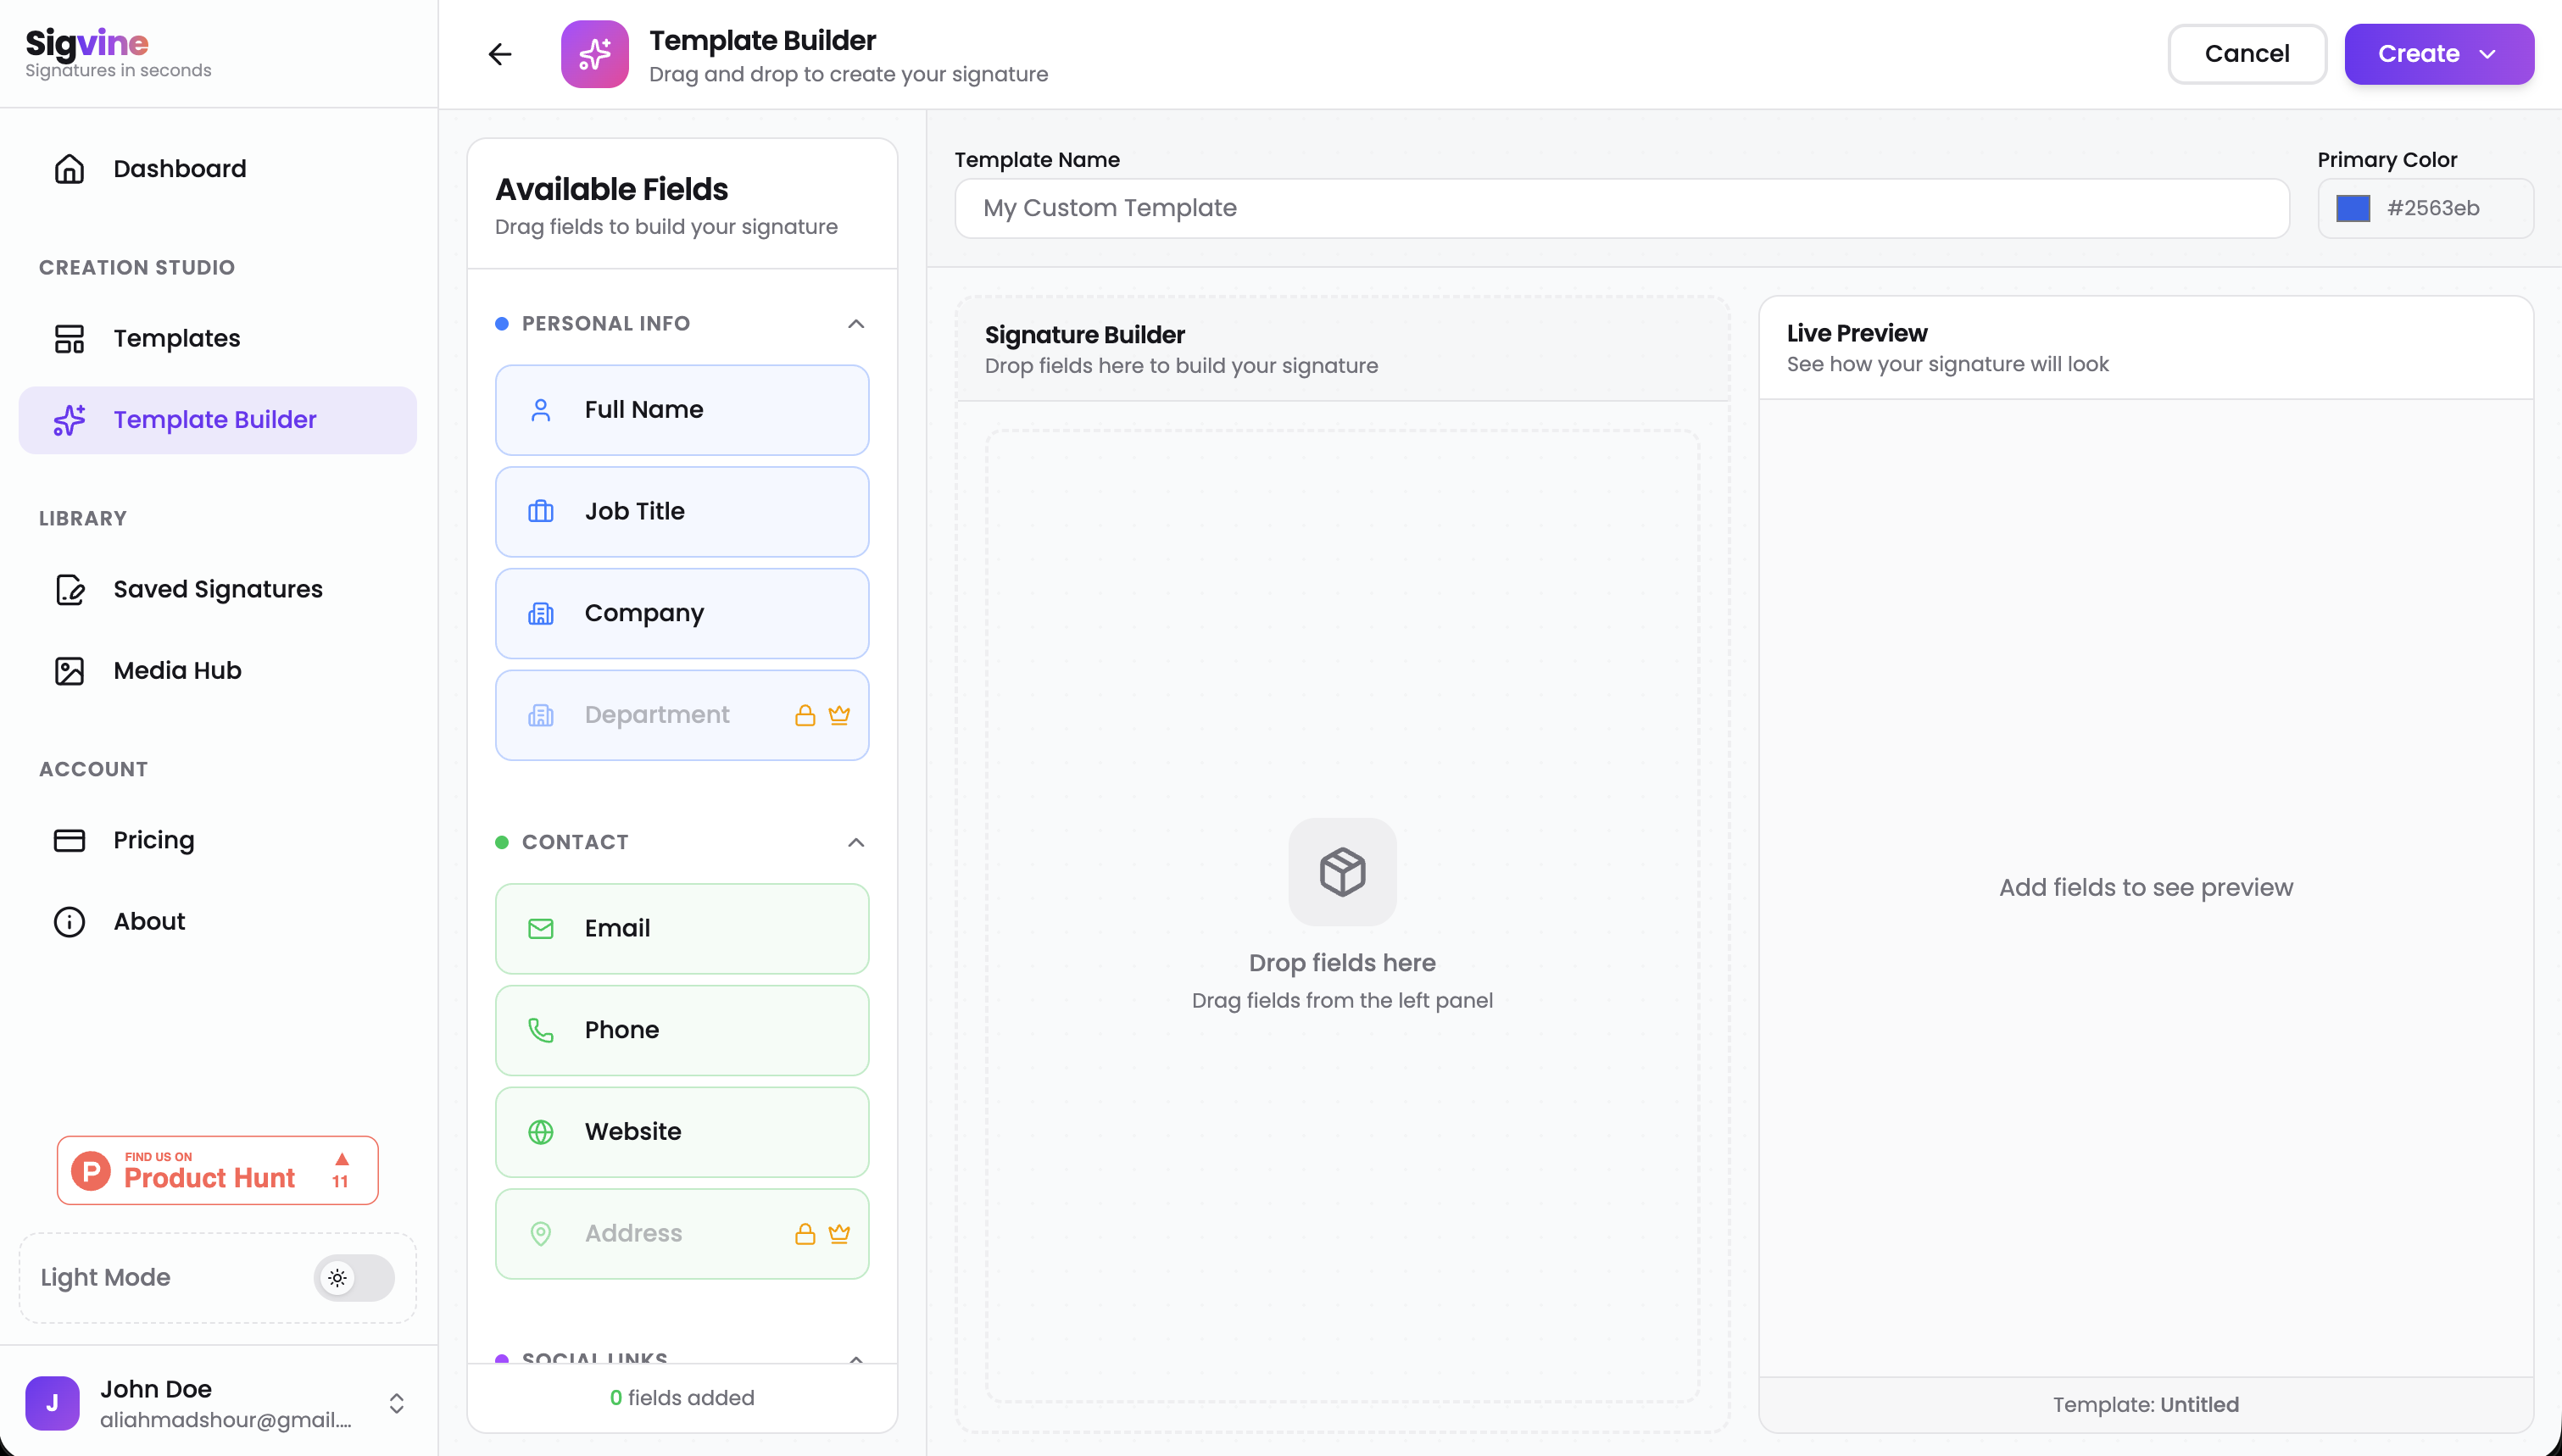
Task: Go to Saved Signatures page
Action: pyautogui.click(x=218, y=589)
